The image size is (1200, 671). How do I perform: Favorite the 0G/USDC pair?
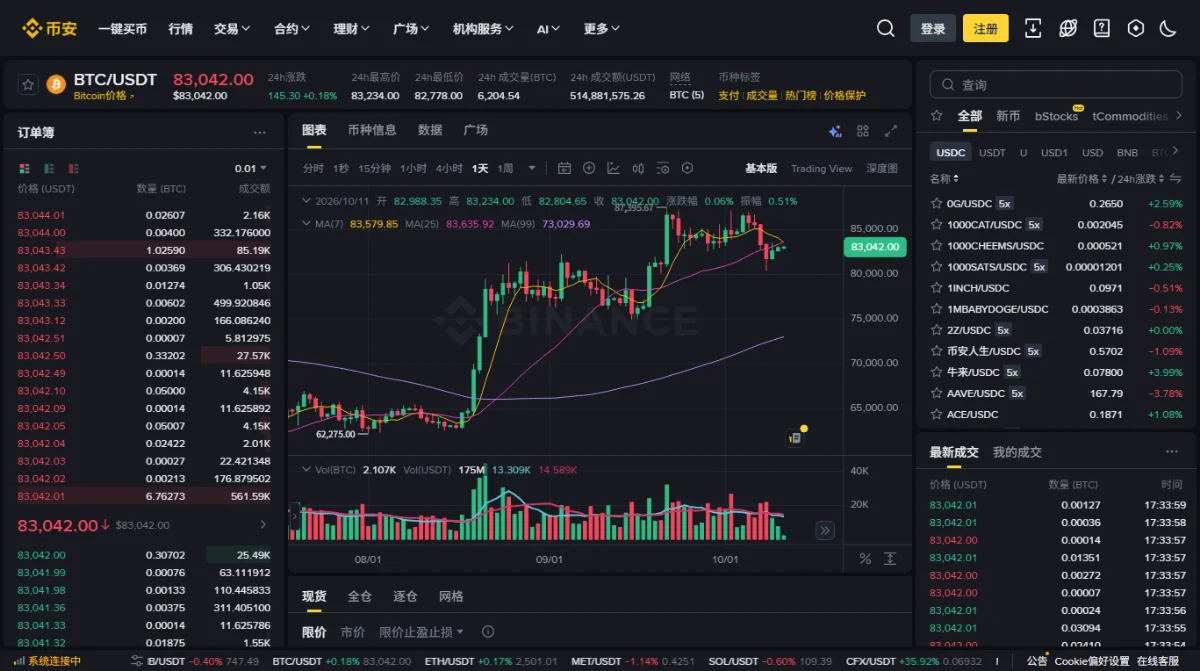(936, 203)
